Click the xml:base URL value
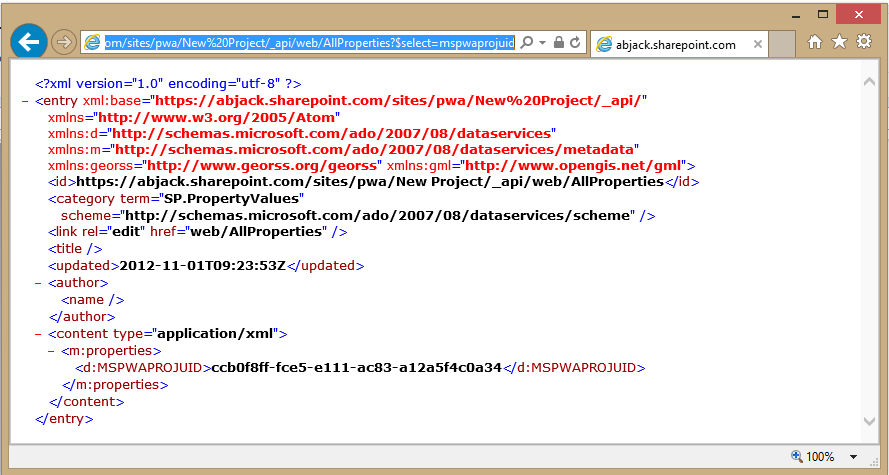 pyautogui.click(x=399, y=101)
